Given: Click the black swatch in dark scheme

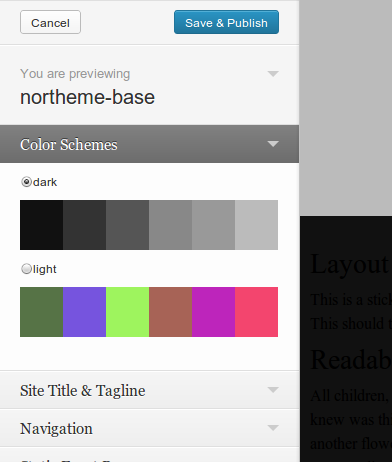Looking at the screenshot, I should click(41, 225).
